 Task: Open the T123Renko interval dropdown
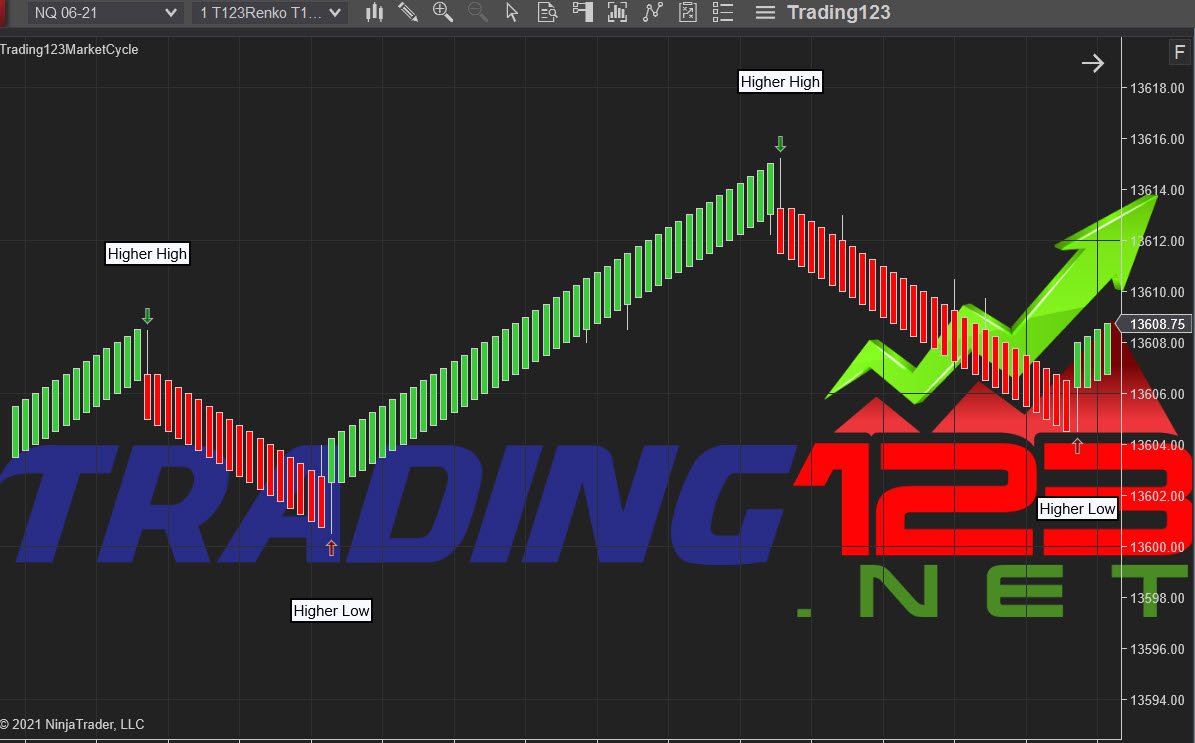(270, 13)
